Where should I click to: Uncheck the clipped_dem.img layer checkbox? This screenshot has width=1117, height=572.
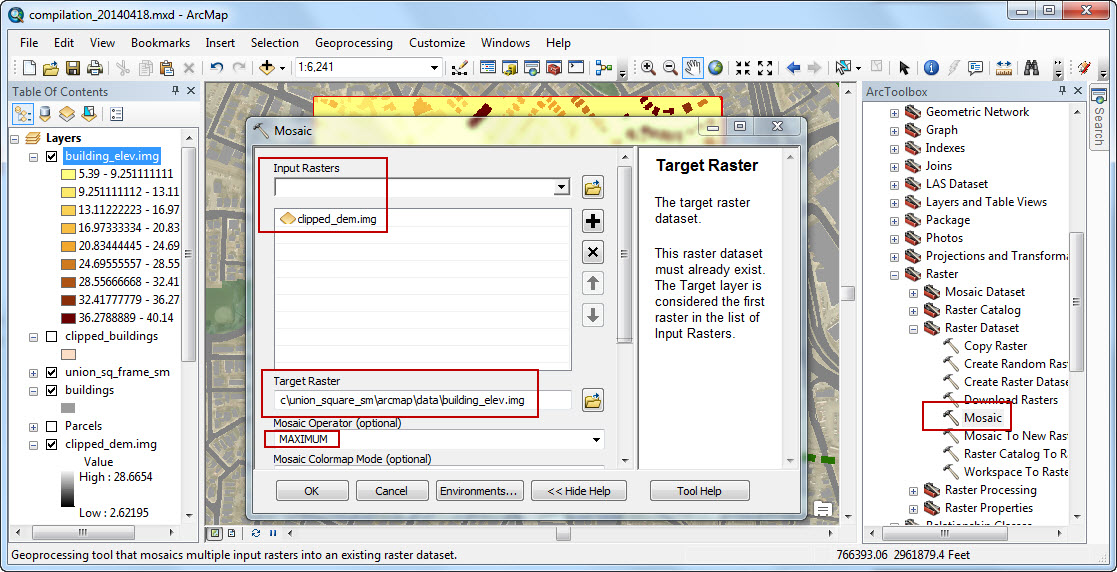click(51, 444)
